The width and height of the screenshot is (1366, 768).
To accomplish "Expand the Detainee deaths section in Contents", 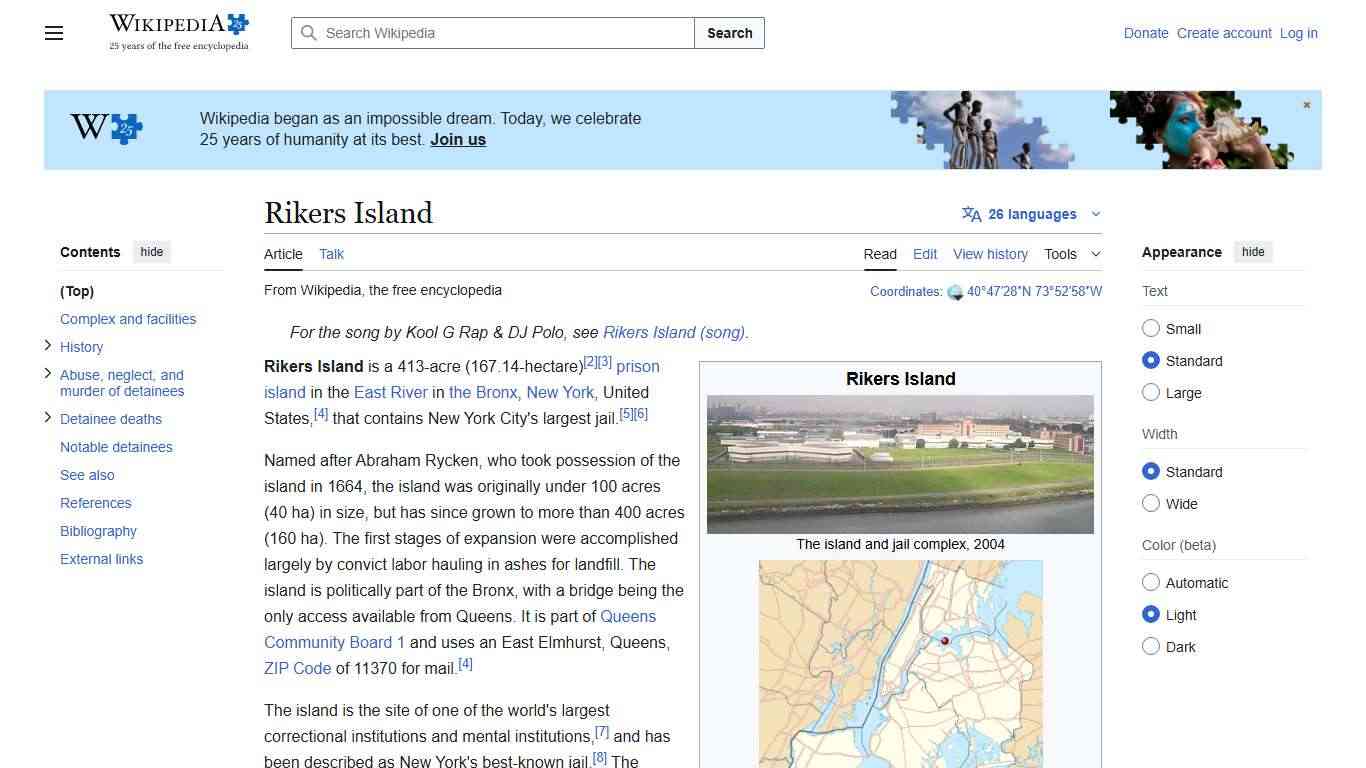I will (48, 418).
